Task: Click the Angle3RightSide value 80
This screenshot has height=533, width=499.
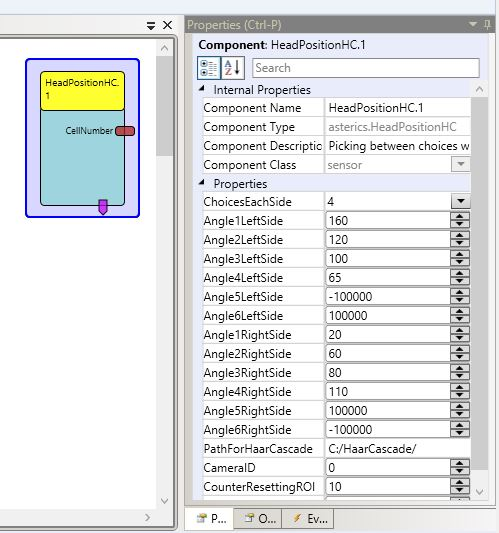Action: (x=388, y=373)
